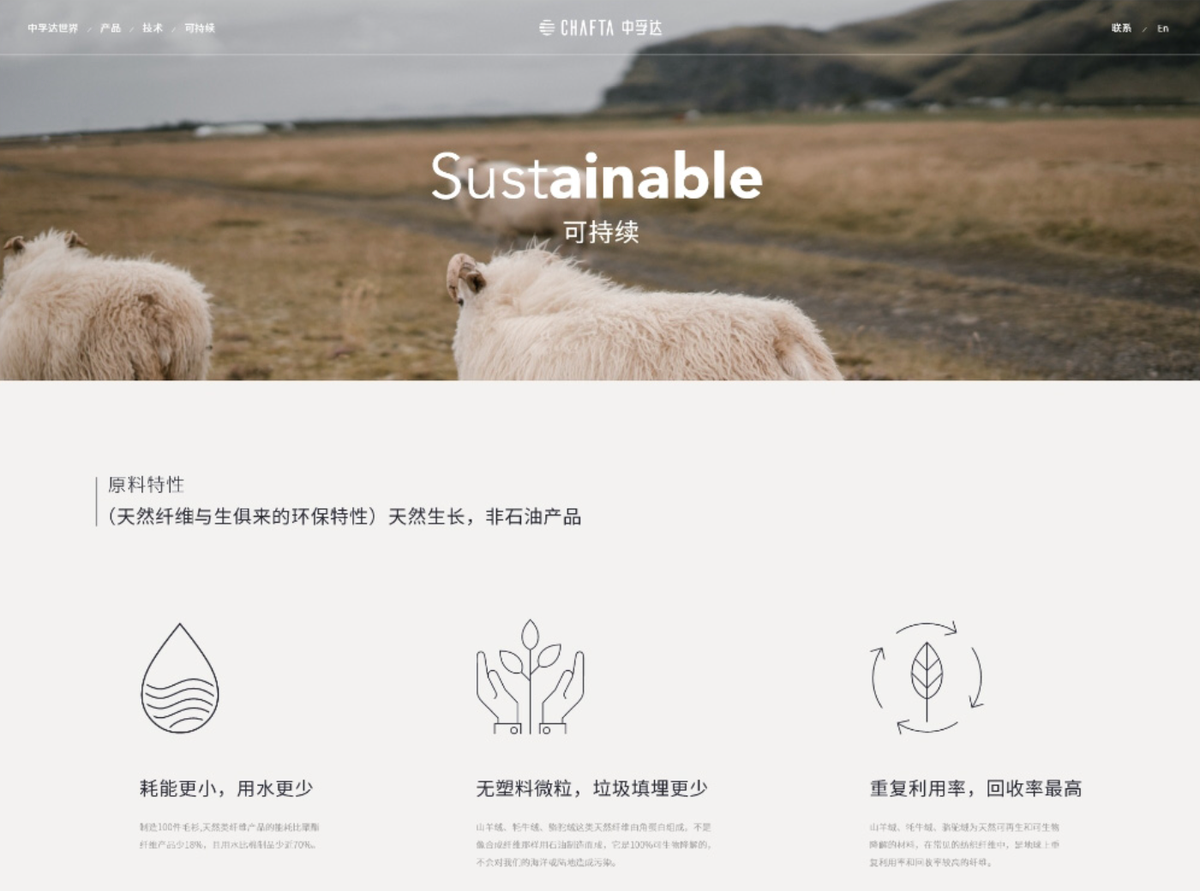Click the 重复利用率，回收率最高 heading

click(x=976, y=788)
